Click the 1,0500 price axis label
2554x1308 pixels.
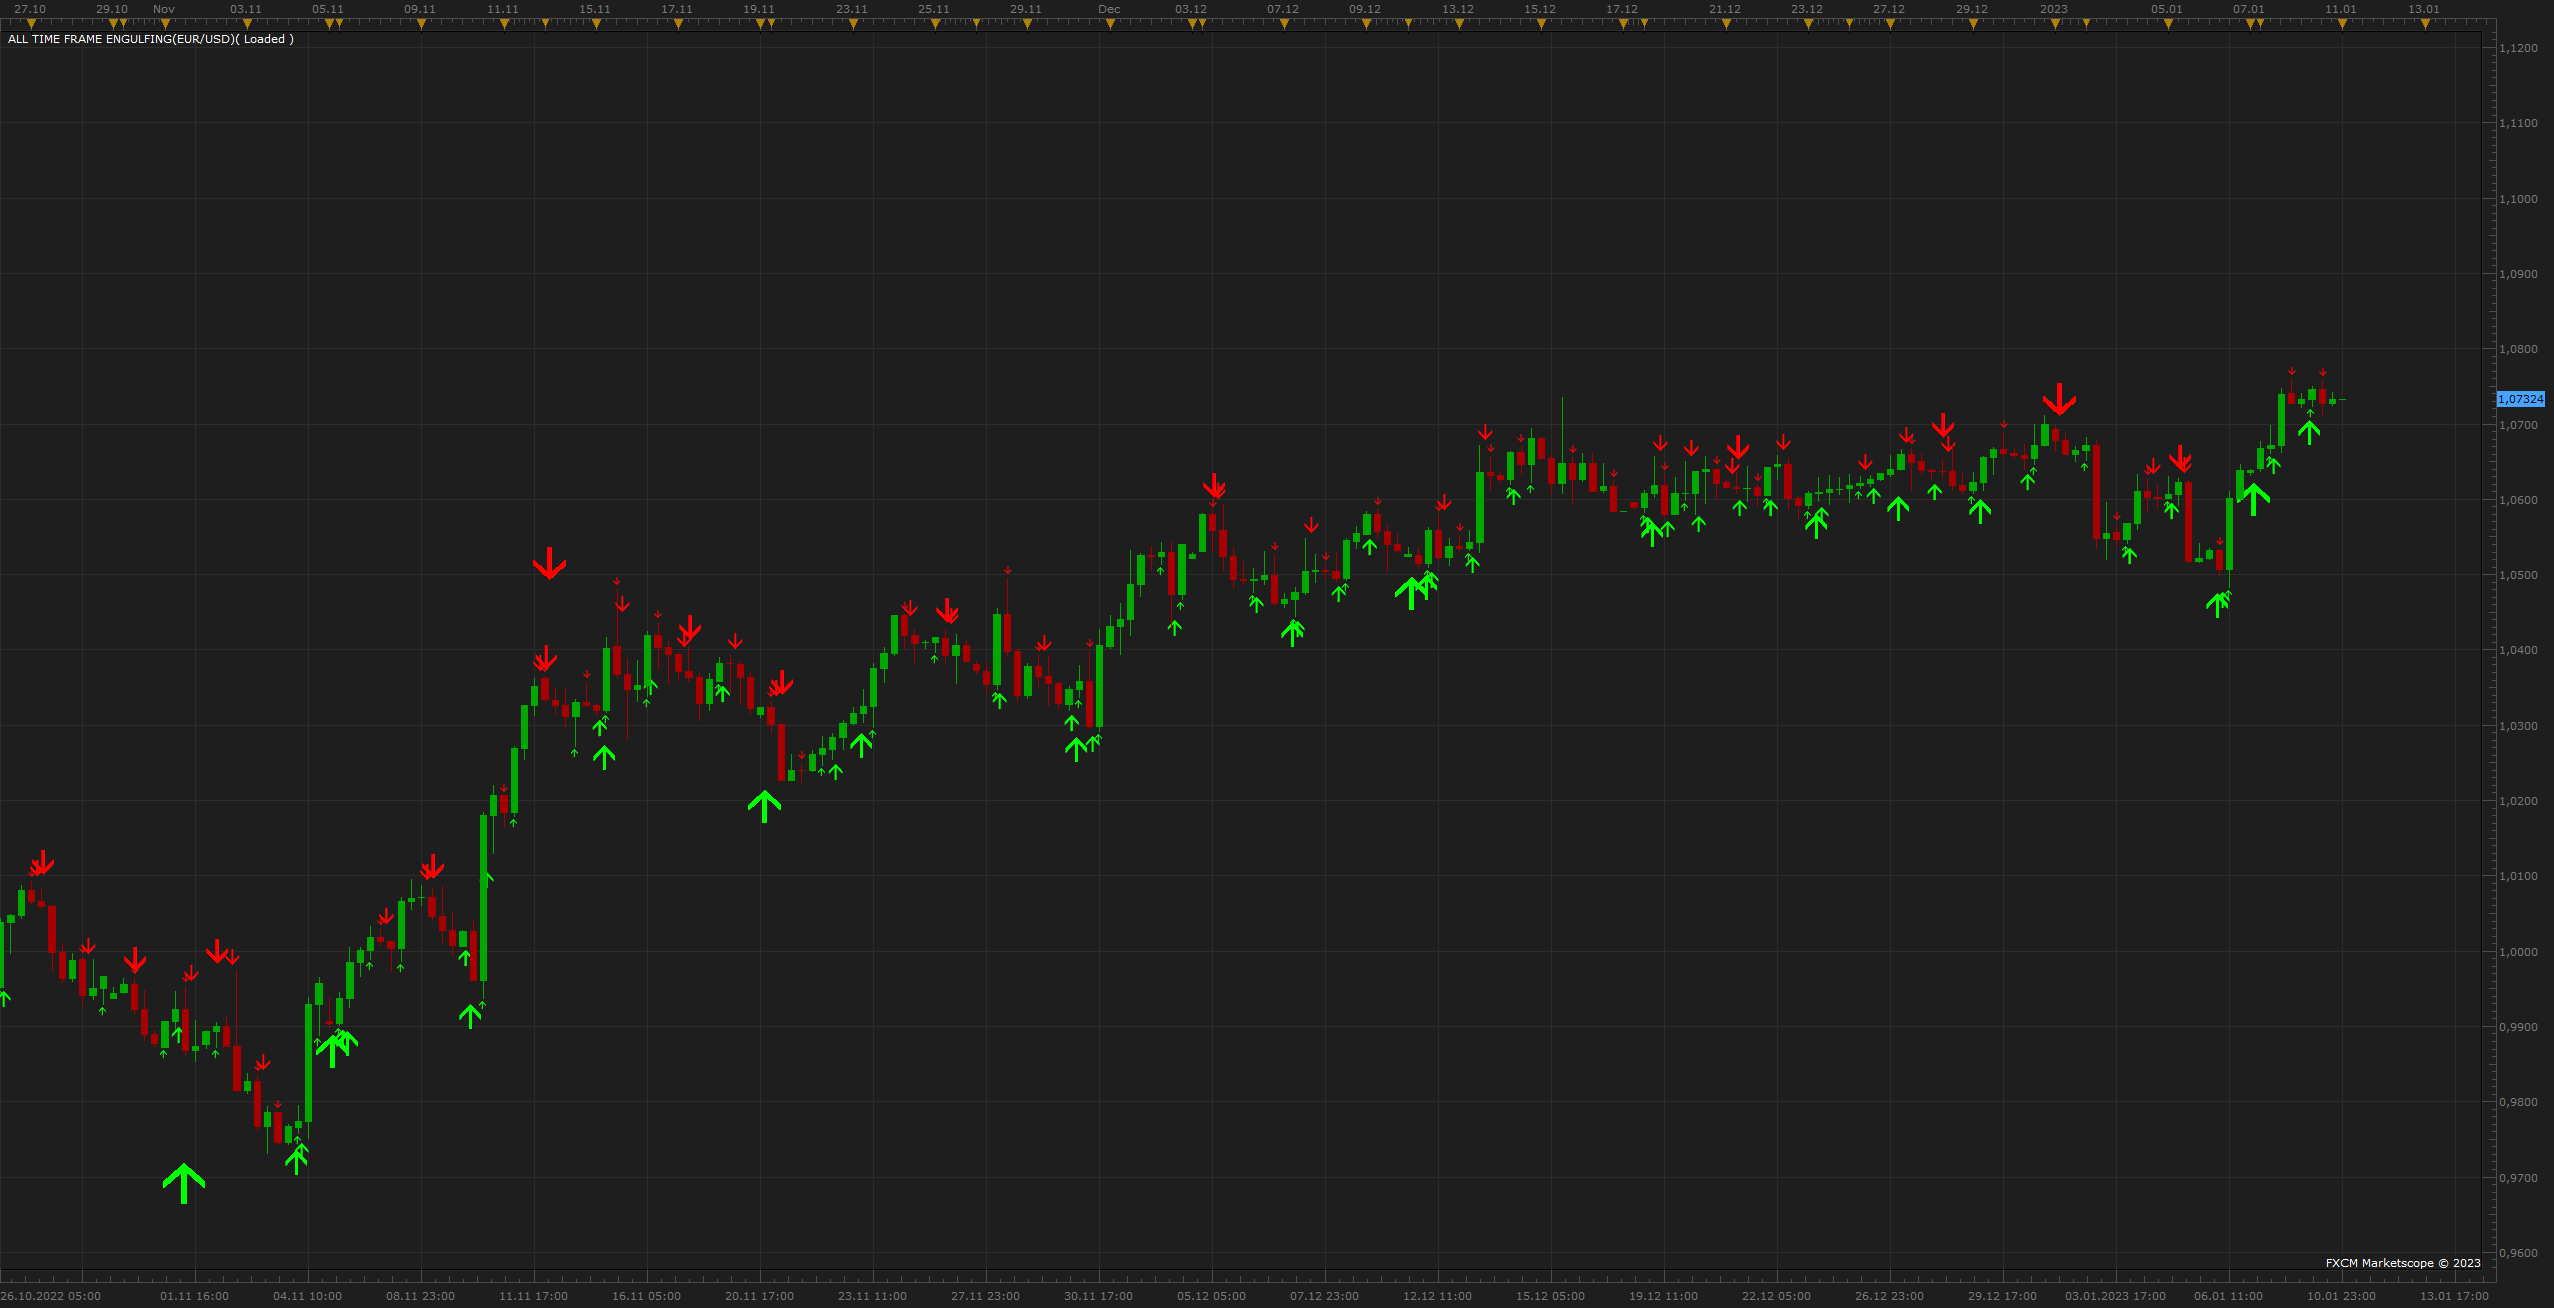pyautogui.click(x=2518, y=575)
